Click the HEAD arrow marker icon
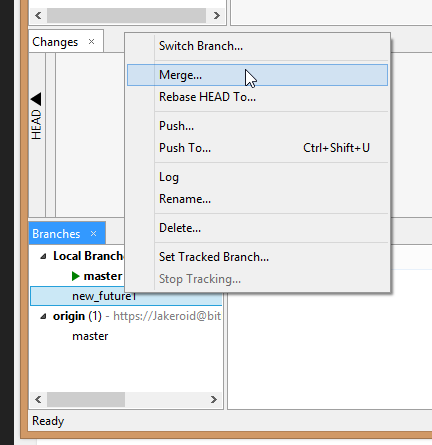The image size is (432, 445). coord(36,99)
